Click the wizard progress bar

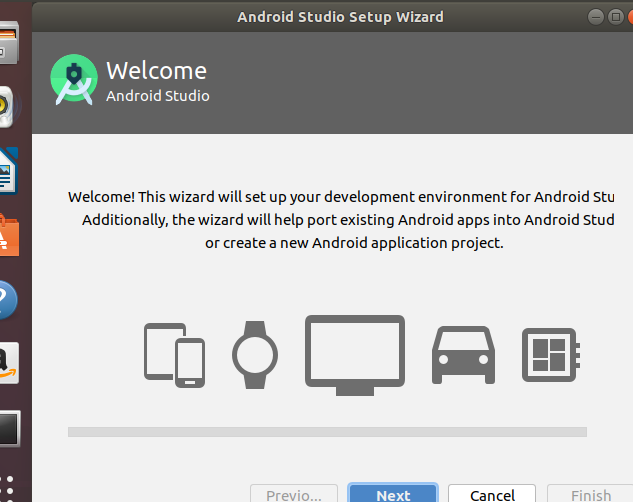(x=327, y=432)
